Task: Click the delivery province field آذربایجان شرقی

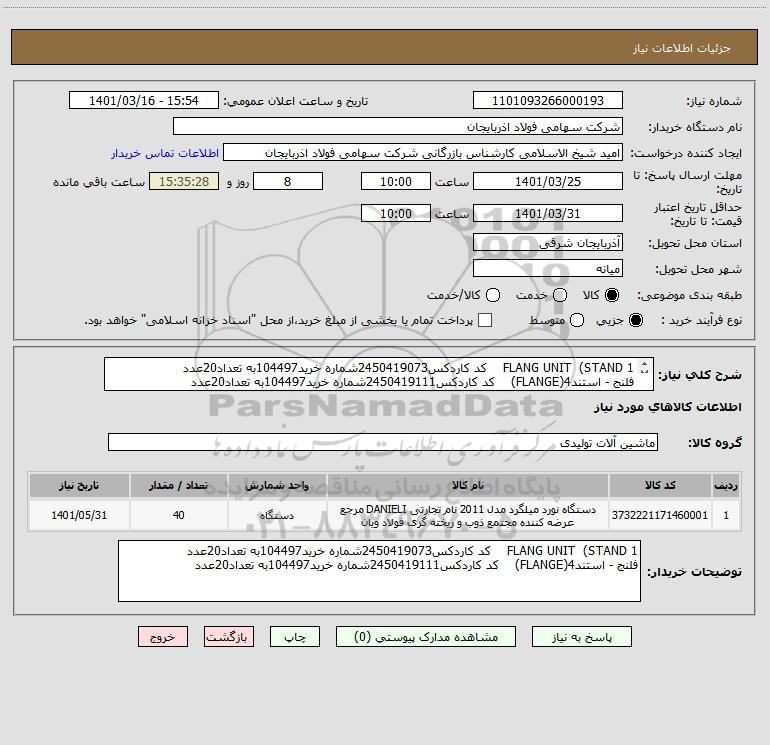Action: [548, 242]
